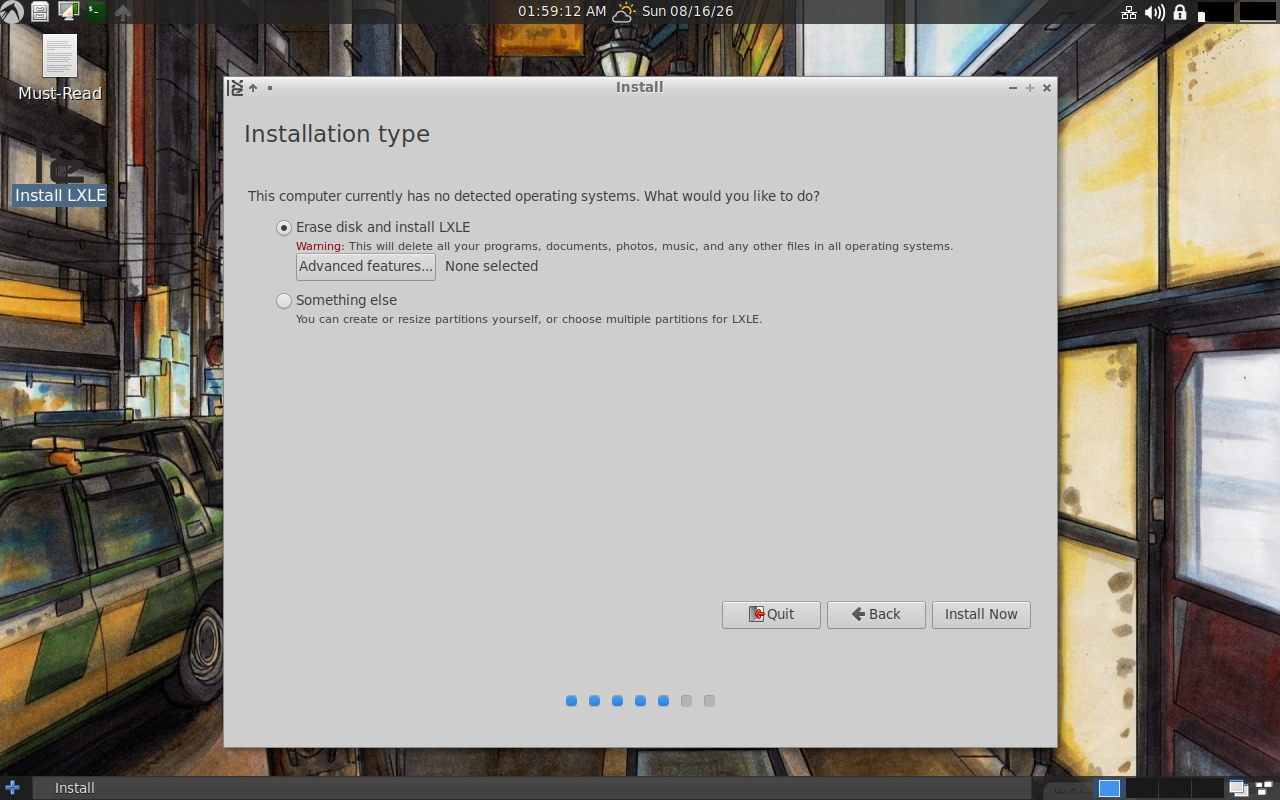Switch to the active blue workspace

pos(1109,788)
